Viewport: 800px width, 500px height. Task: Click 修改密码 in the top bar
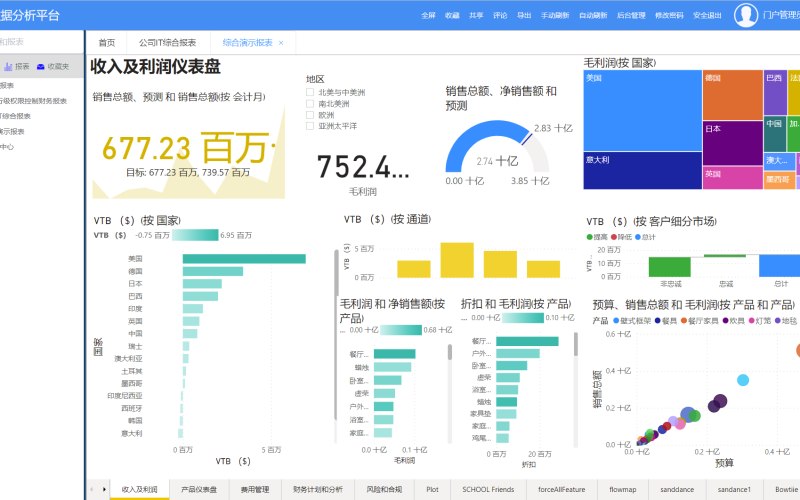coord(669,15)
